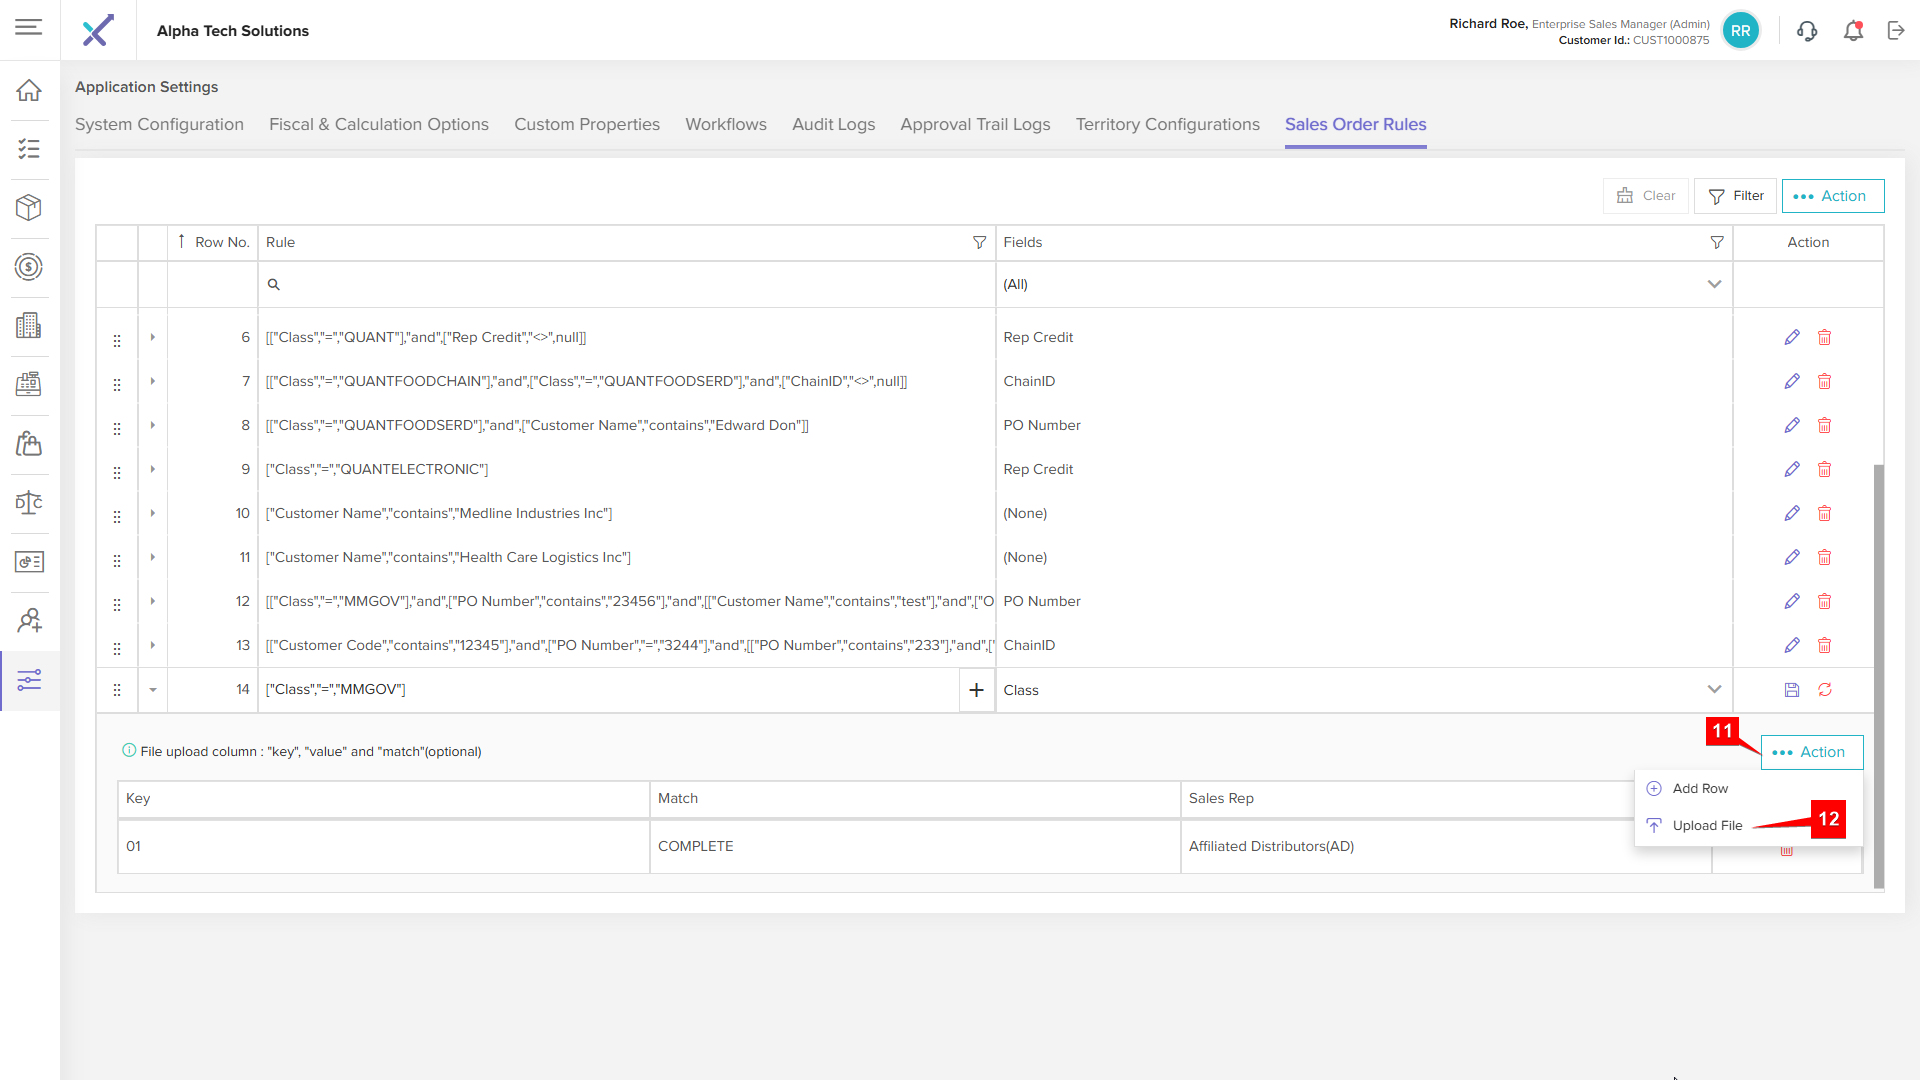The width and height of the screenshot is (1920, 1080).
Task: Open the settings sliders sidebar icon
Action: pos(29,680)
